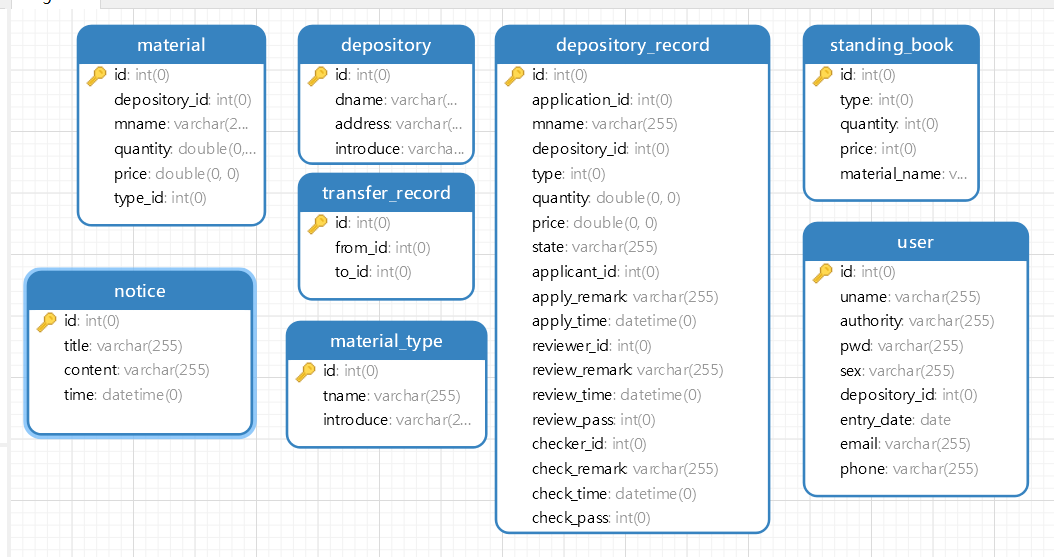Viewport: 1054px width, 557px height.
Task: Click the content field in notice table
Action: coord(136,370)
